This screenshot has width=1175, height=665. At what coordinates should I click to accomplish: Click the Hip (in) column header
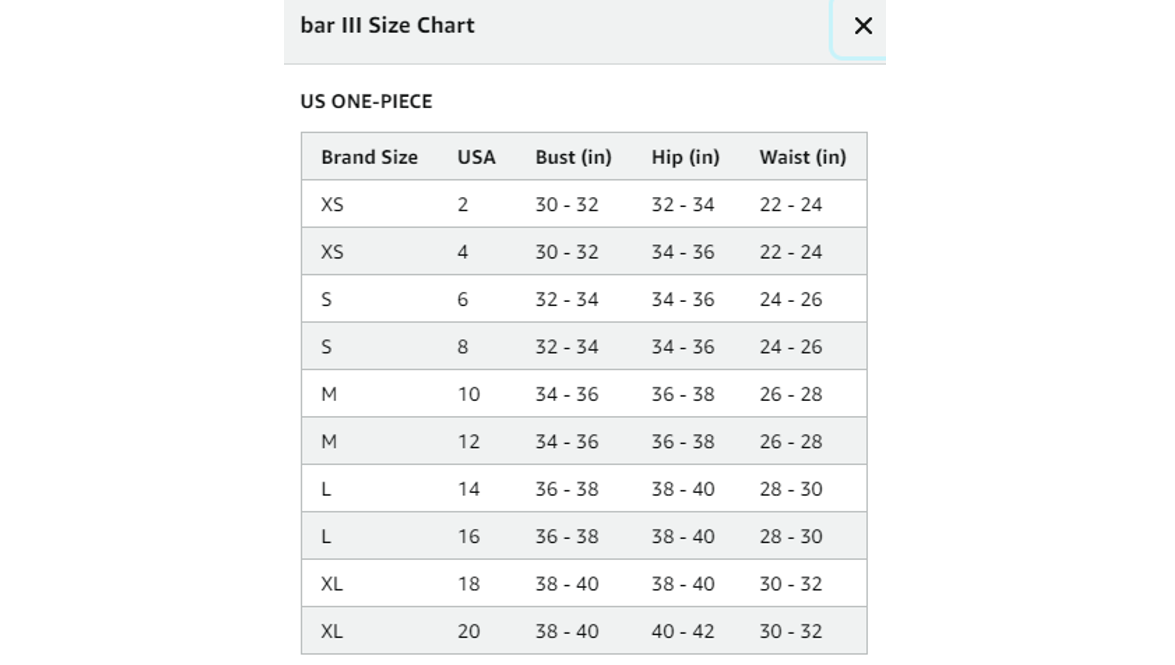click(x=685, y=157)
